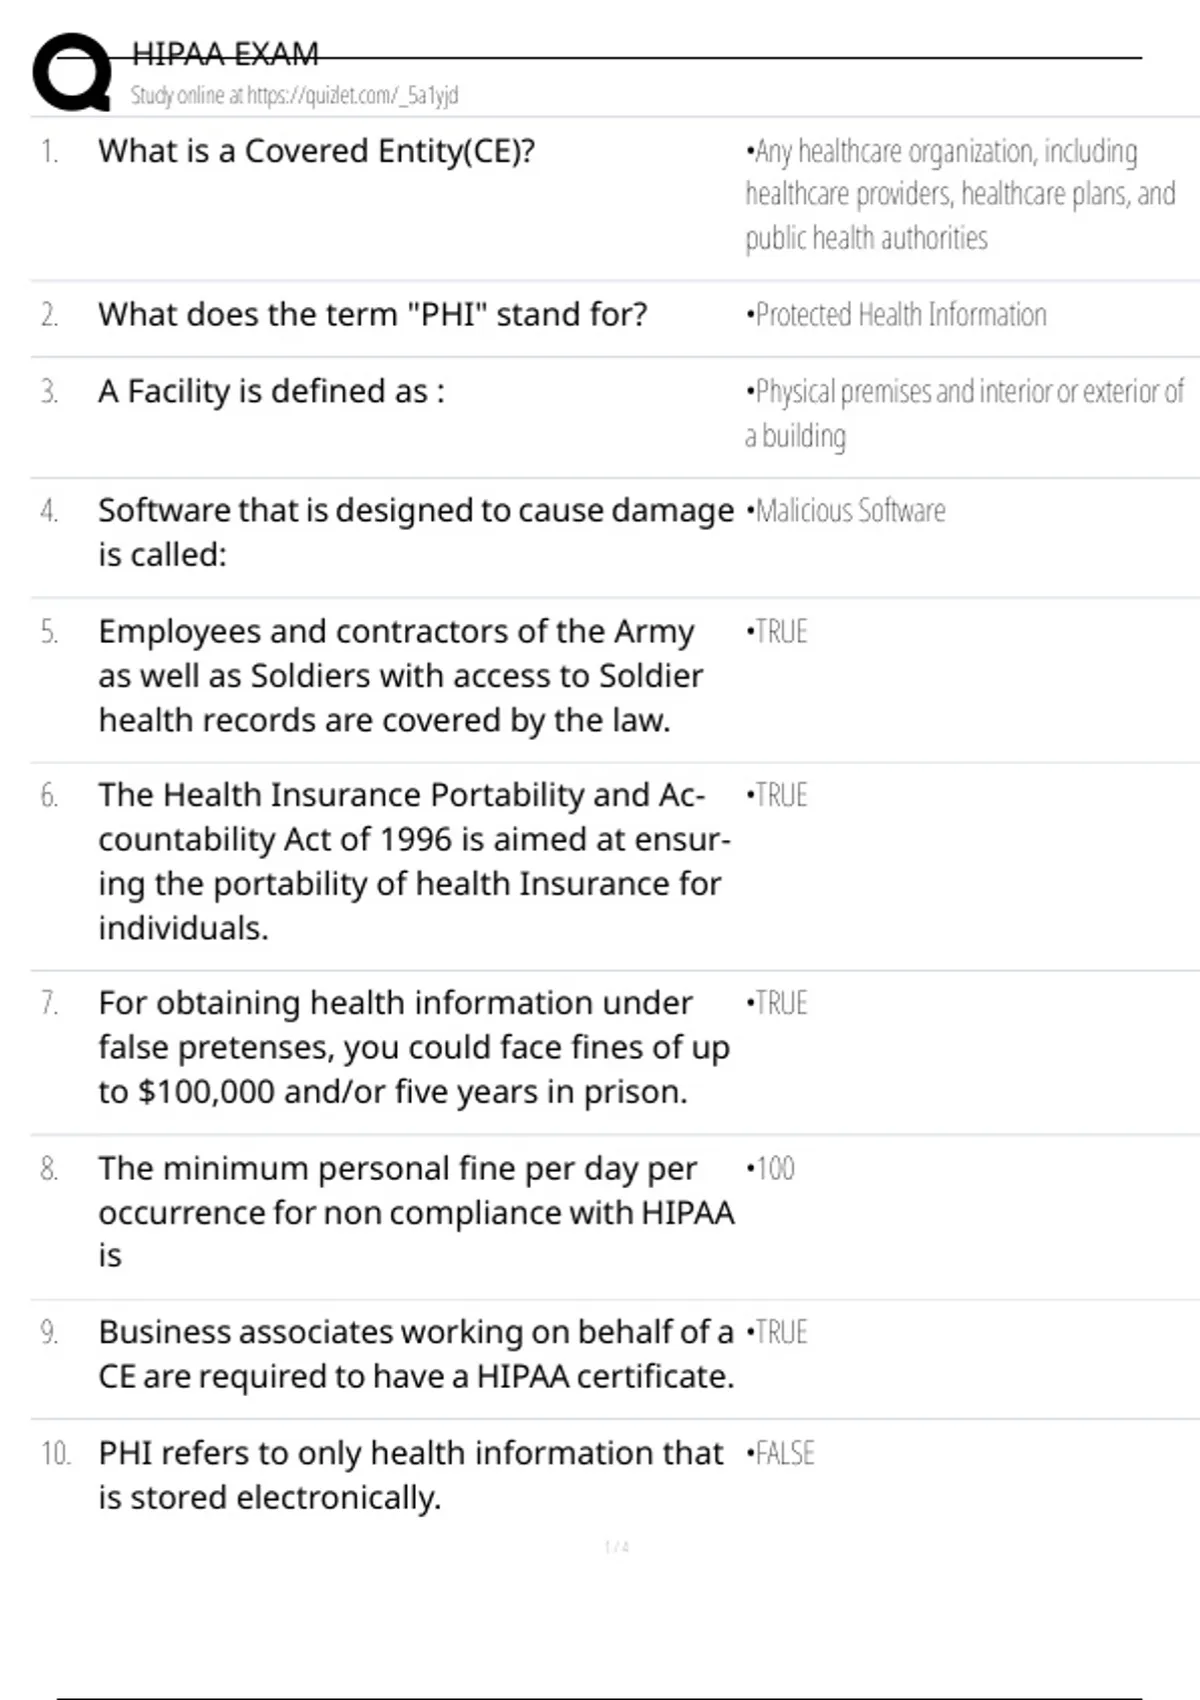Click the Covered Entity healthcare organization answer
The height and width of the screenshot is (1700, 1200).
959,194
